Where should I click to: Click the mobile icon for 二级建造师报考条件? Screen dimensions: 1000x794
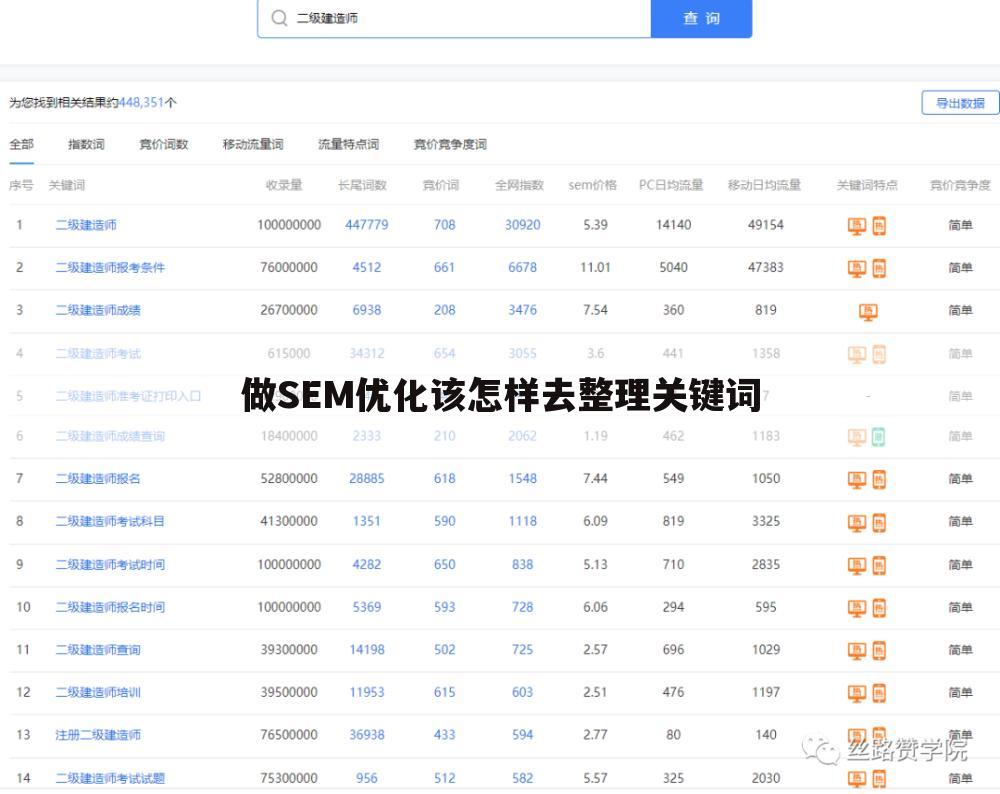tap(879, 268)
